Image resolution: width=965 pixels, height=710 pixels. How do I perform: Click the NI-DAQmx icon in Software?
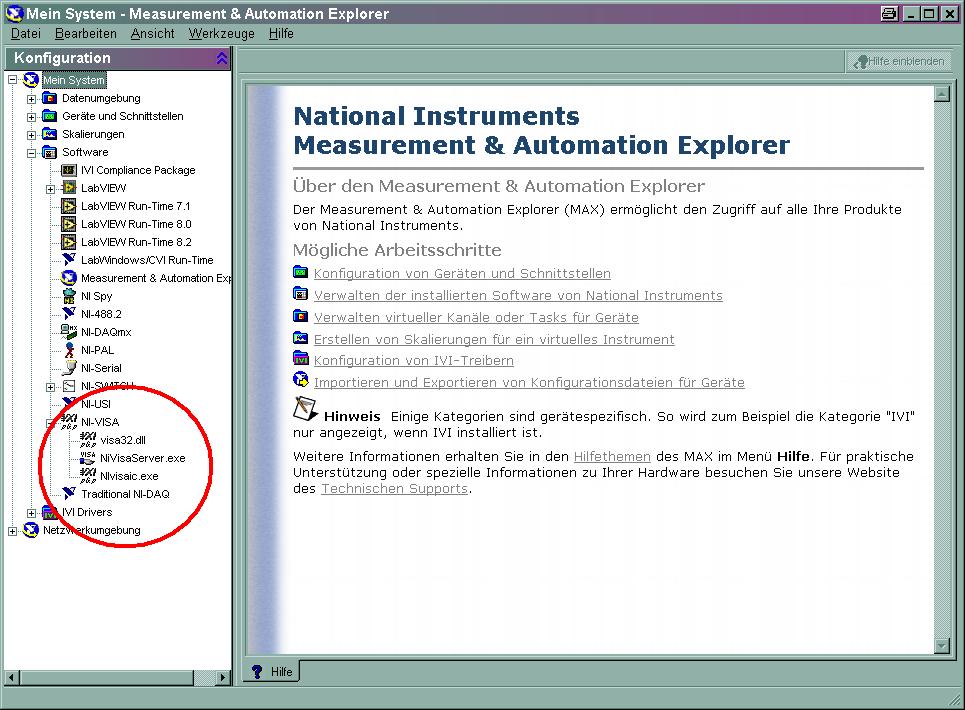coord(69,332)
